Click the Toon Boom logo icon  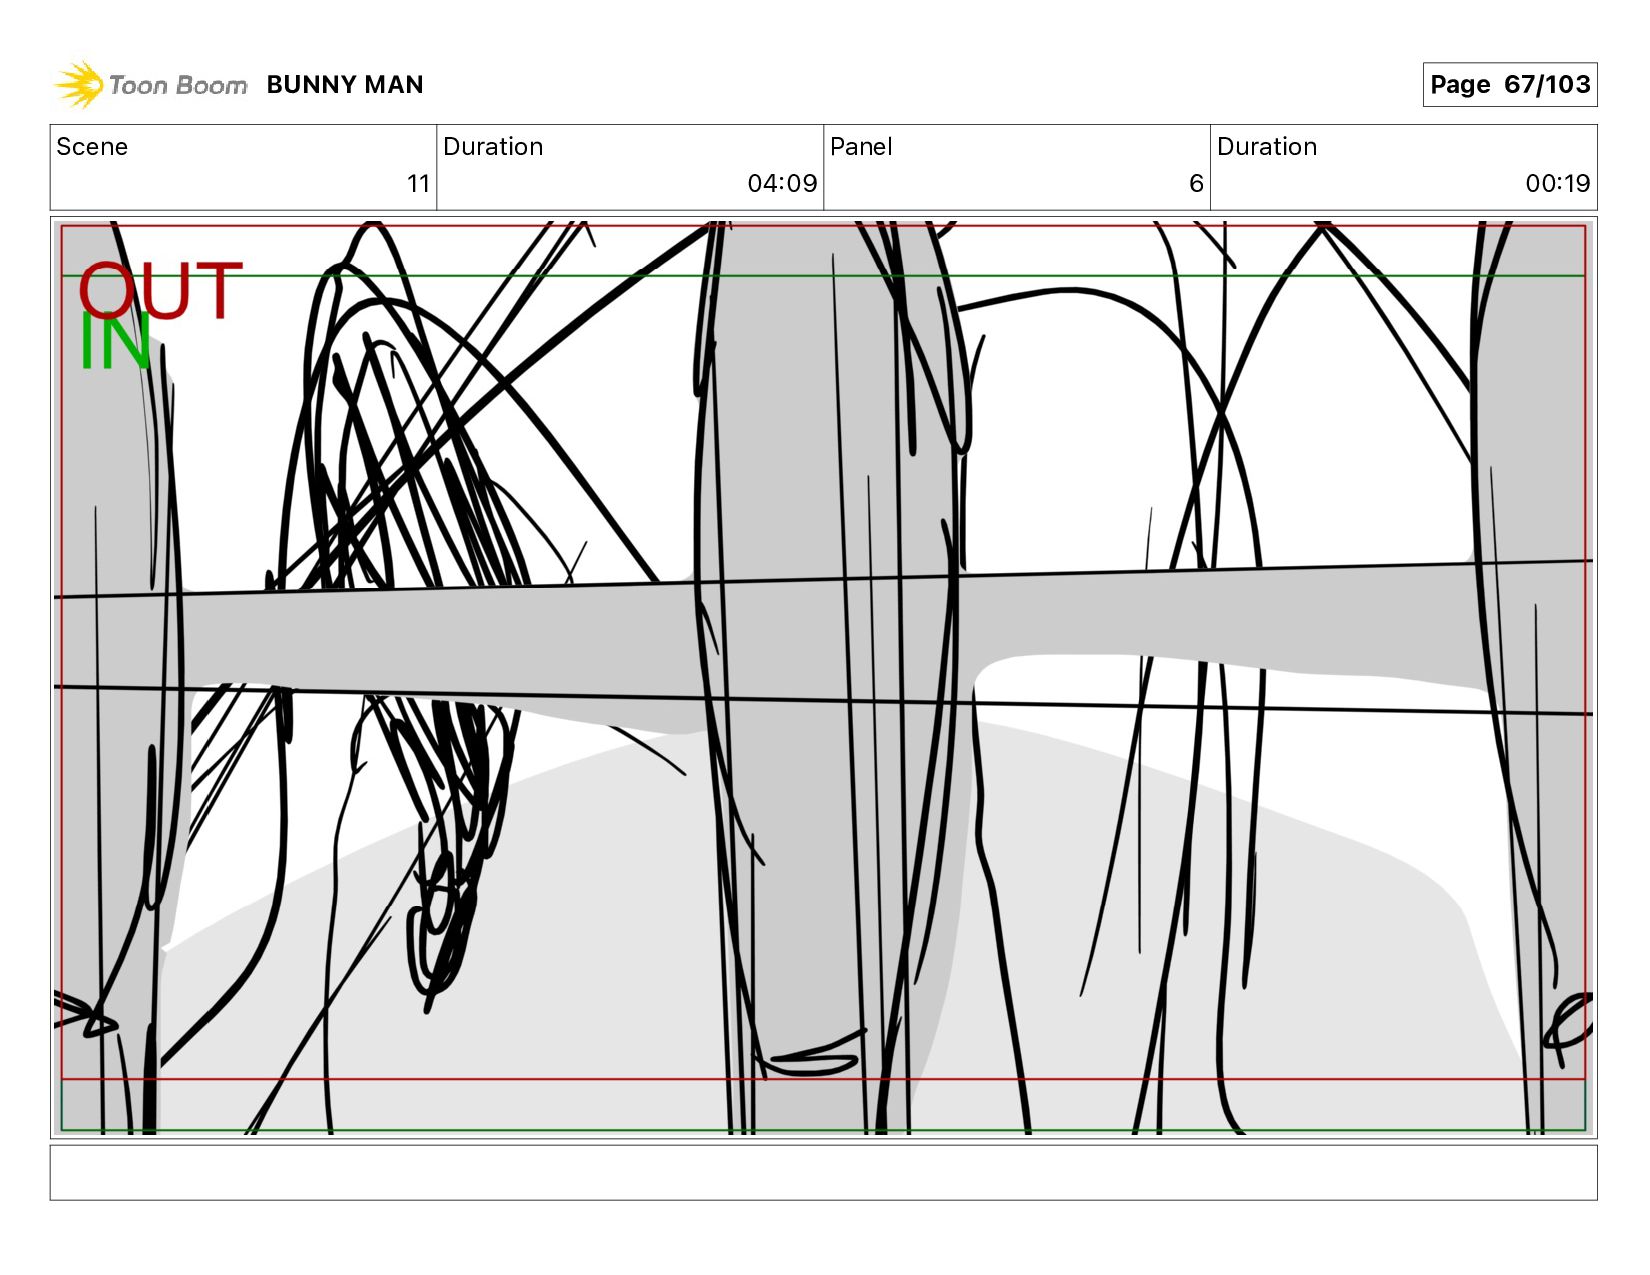(x=79, y=84)
